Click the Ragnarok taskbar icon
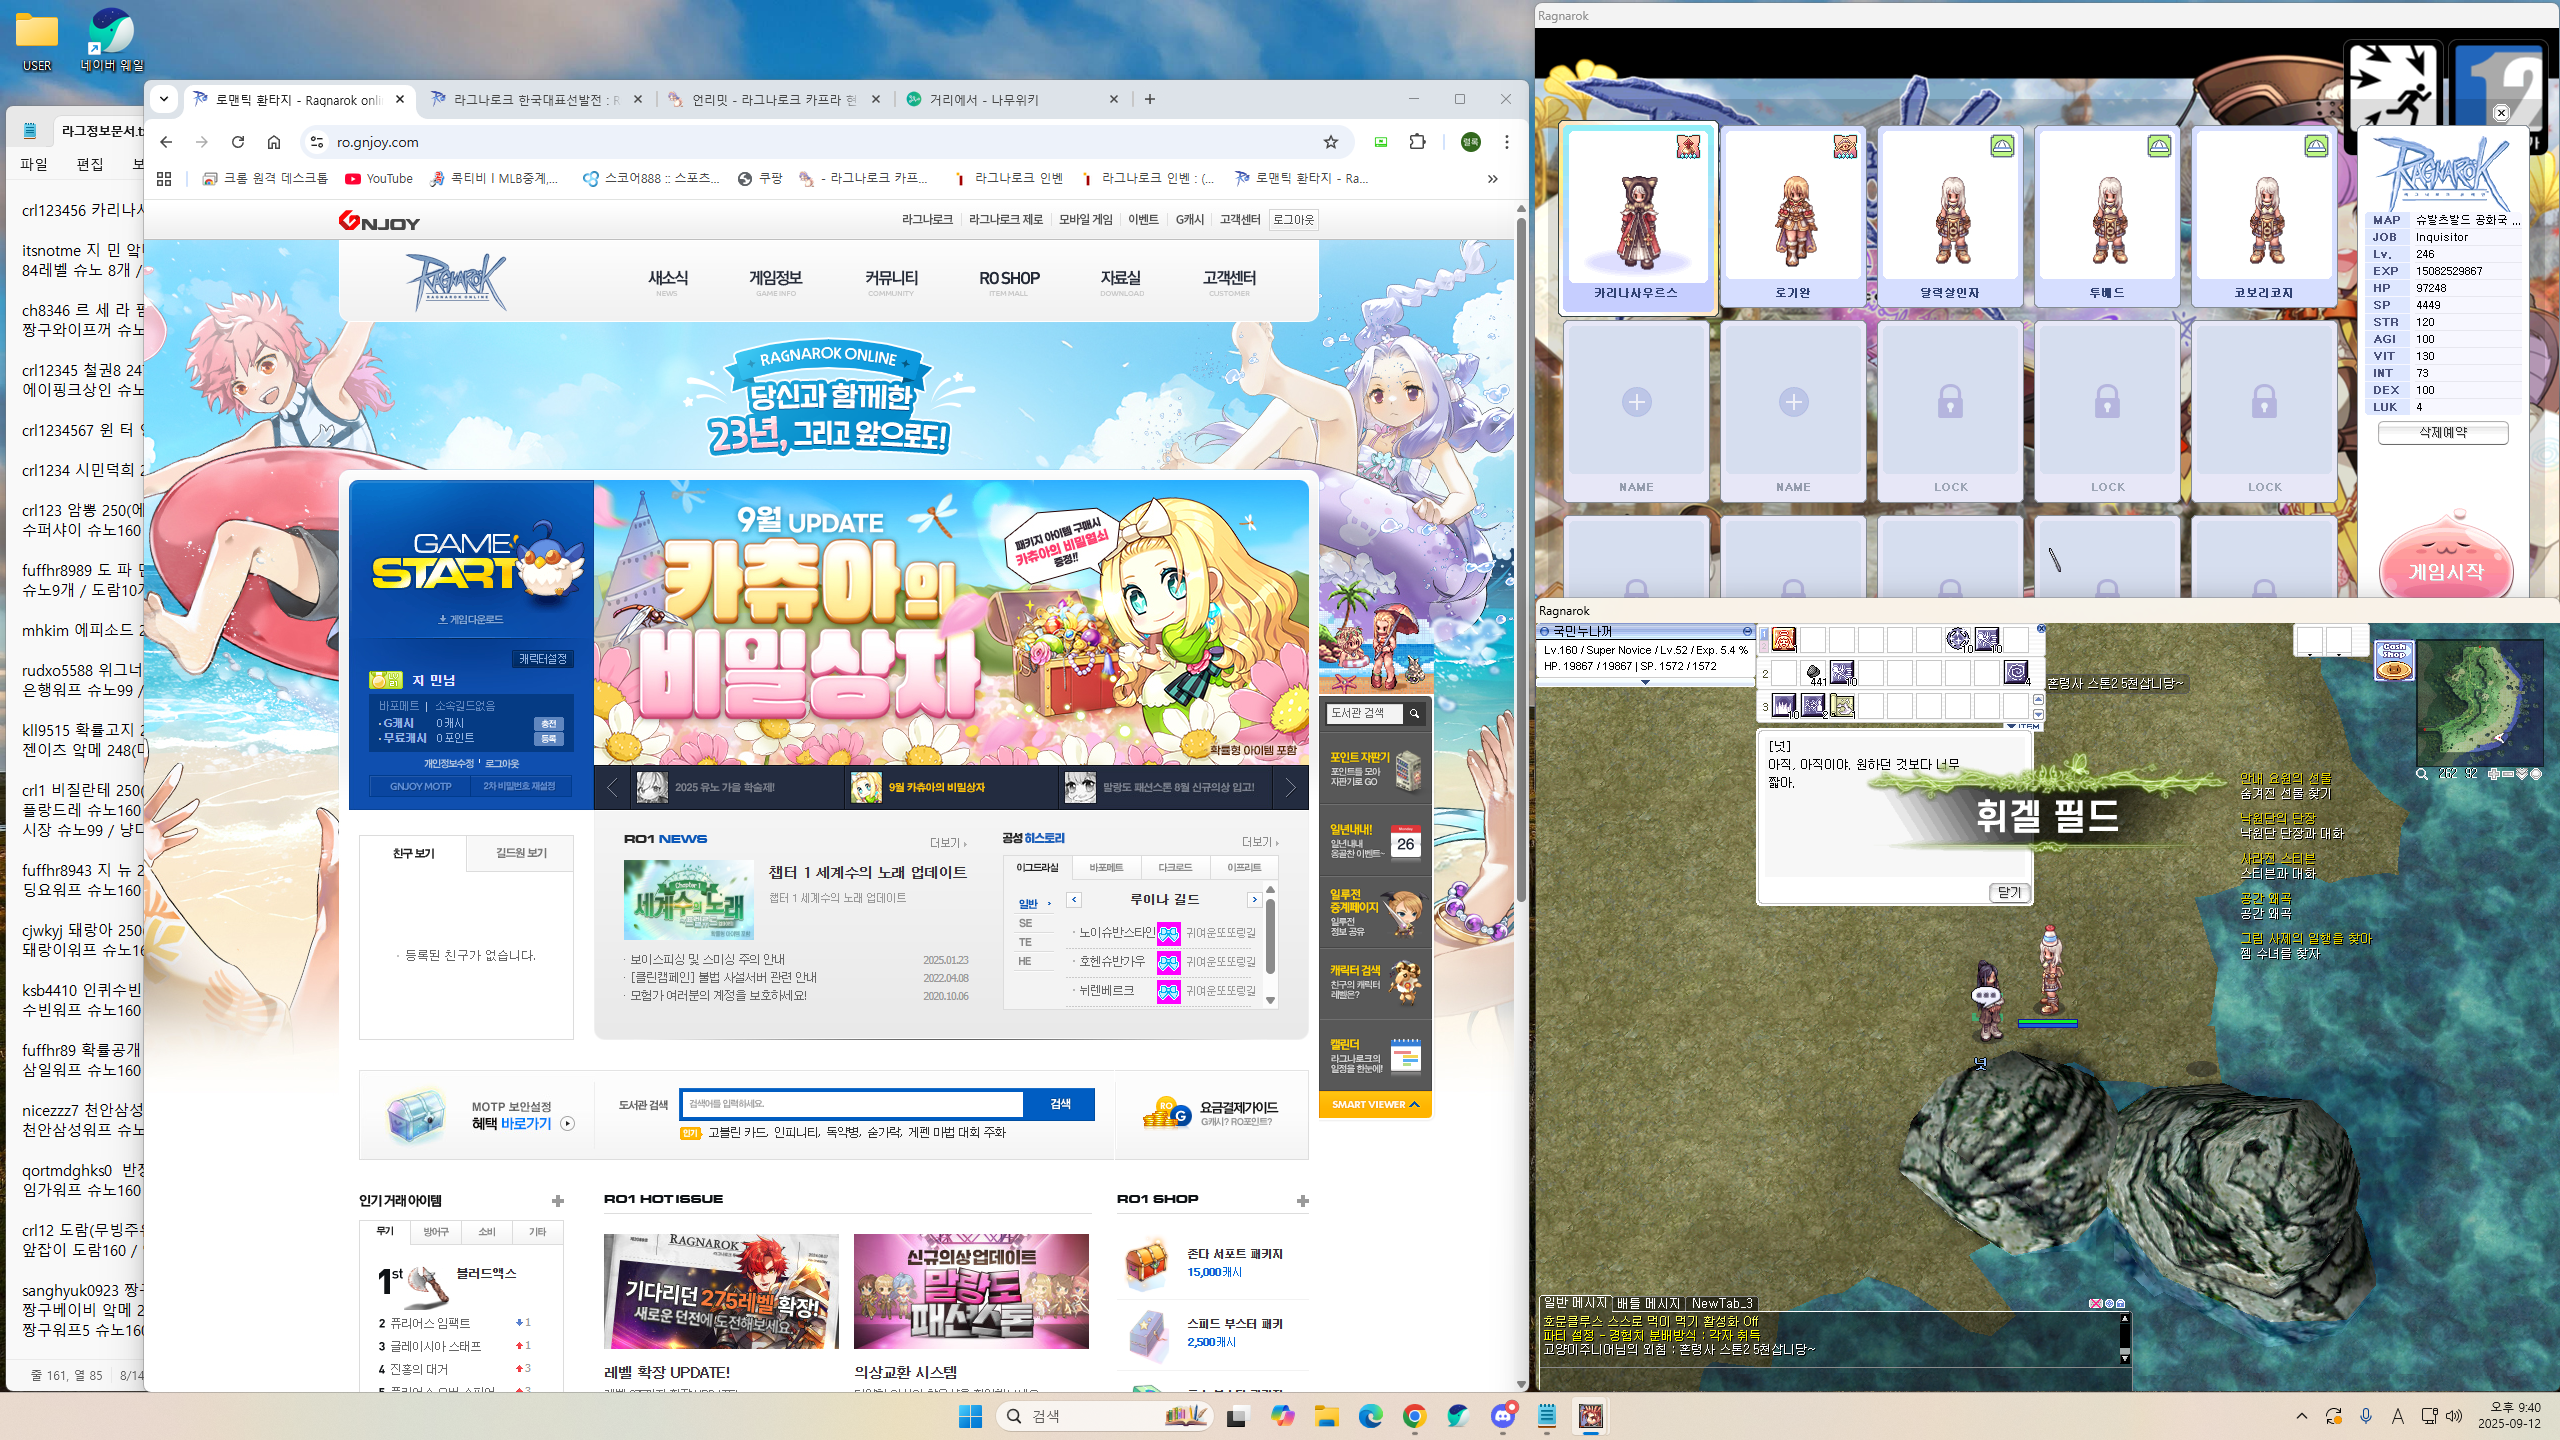The height and width of the screenshot is (1440, 2560). pos(1591,1416)
